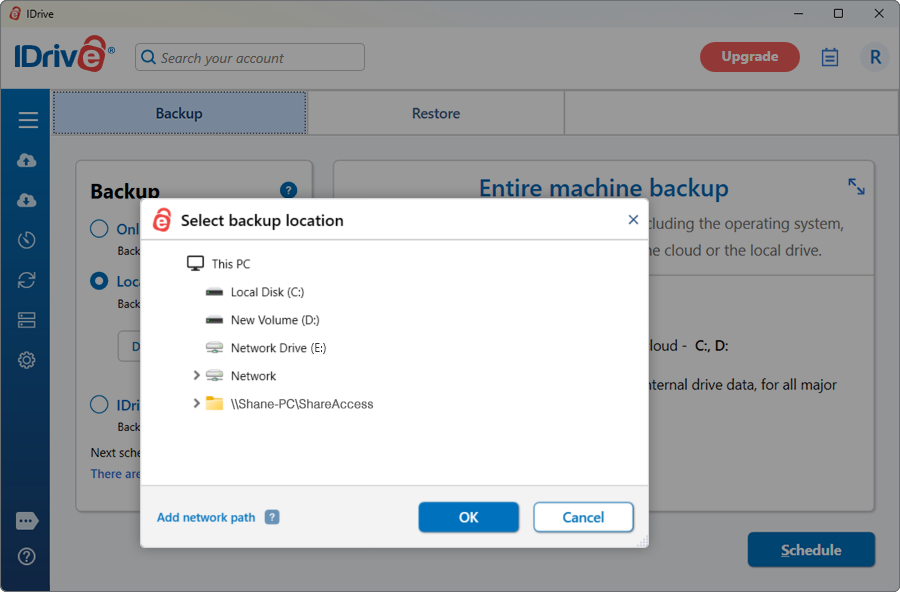Screen dimensions: 900x592
Task: Select the Network label in the tree
Action: (x=253, y=376)
